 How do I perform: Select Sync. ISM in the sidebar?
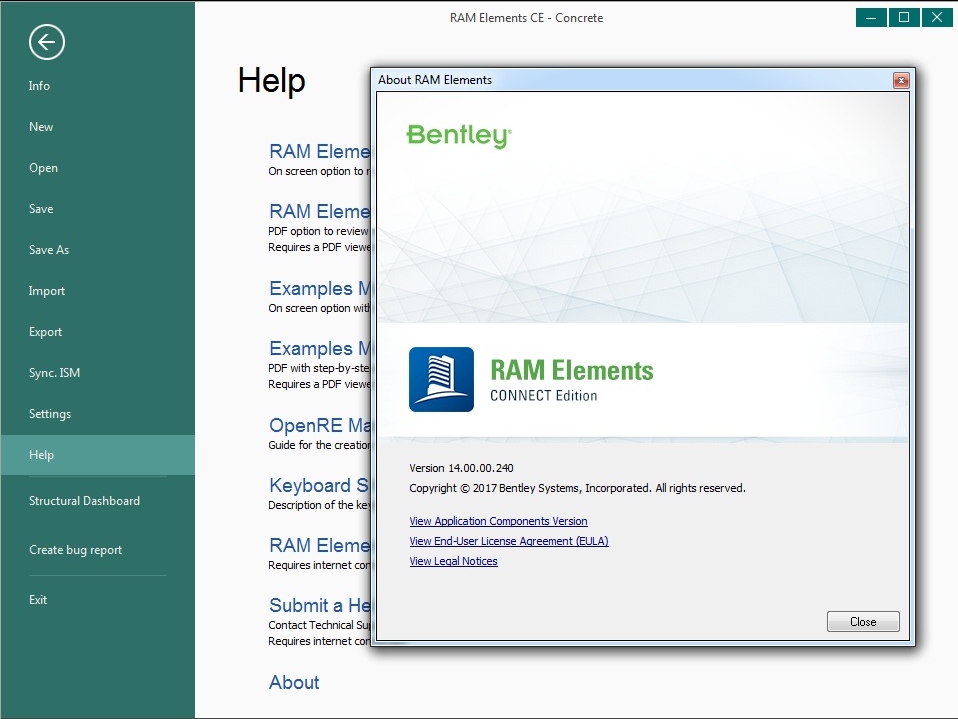[x=54, y=373]
